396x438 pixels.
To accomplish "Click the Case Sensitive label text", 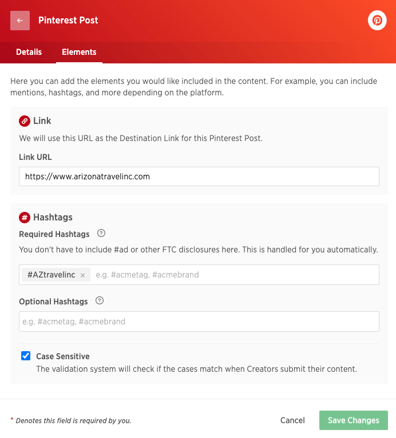I will (x=63, y=356).
